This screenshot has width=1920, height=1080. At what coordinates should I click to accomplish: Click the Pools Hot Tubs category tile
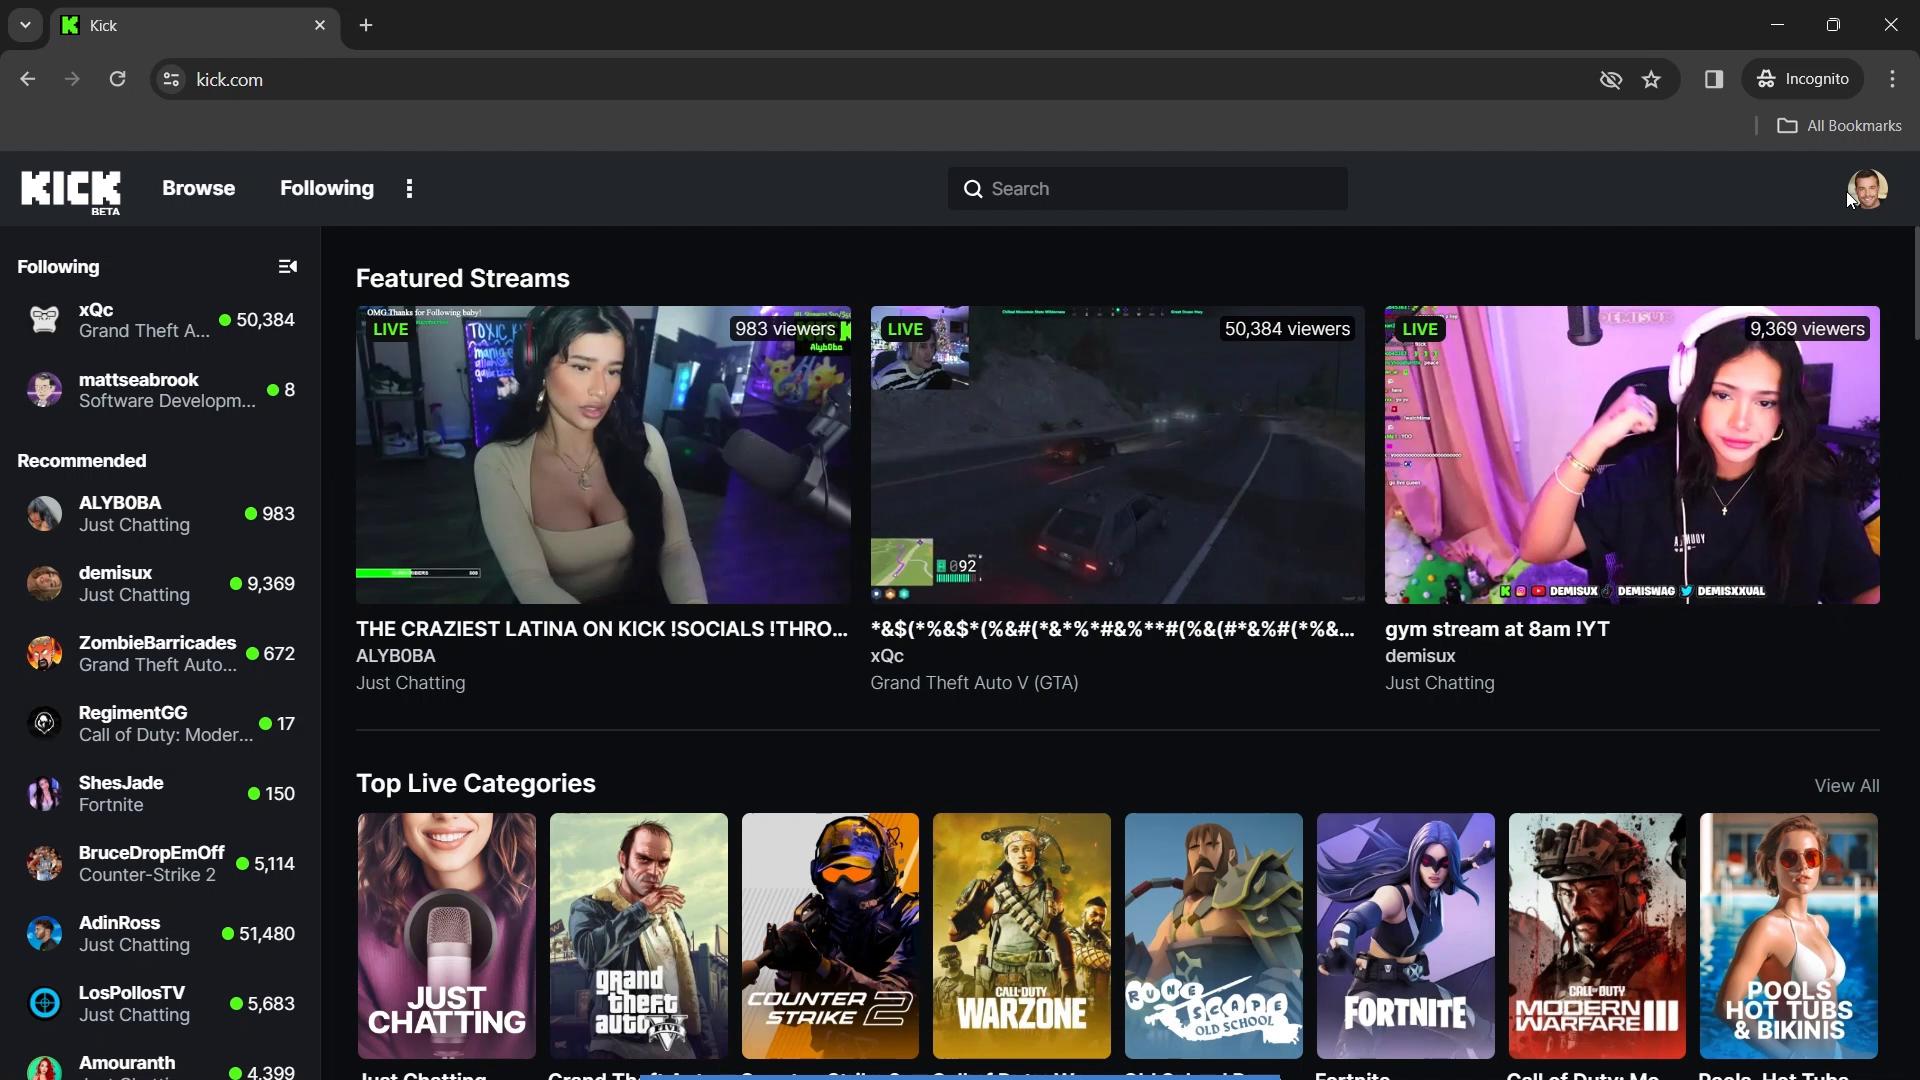(1788, 935)
